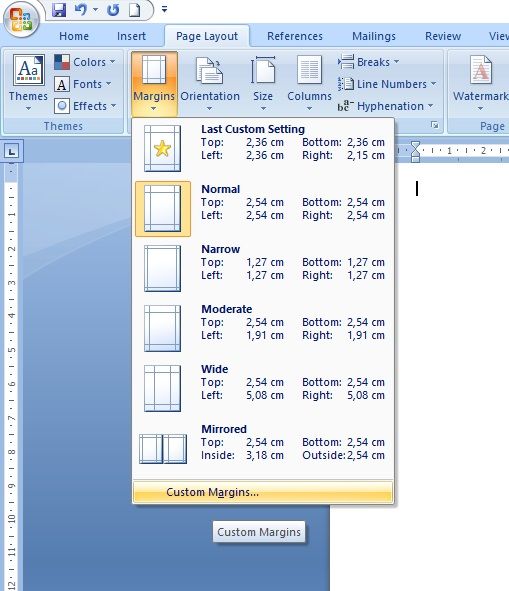Open Line Numbers dropdown
The width and height of the screenshot is (509, 591).
387,84
